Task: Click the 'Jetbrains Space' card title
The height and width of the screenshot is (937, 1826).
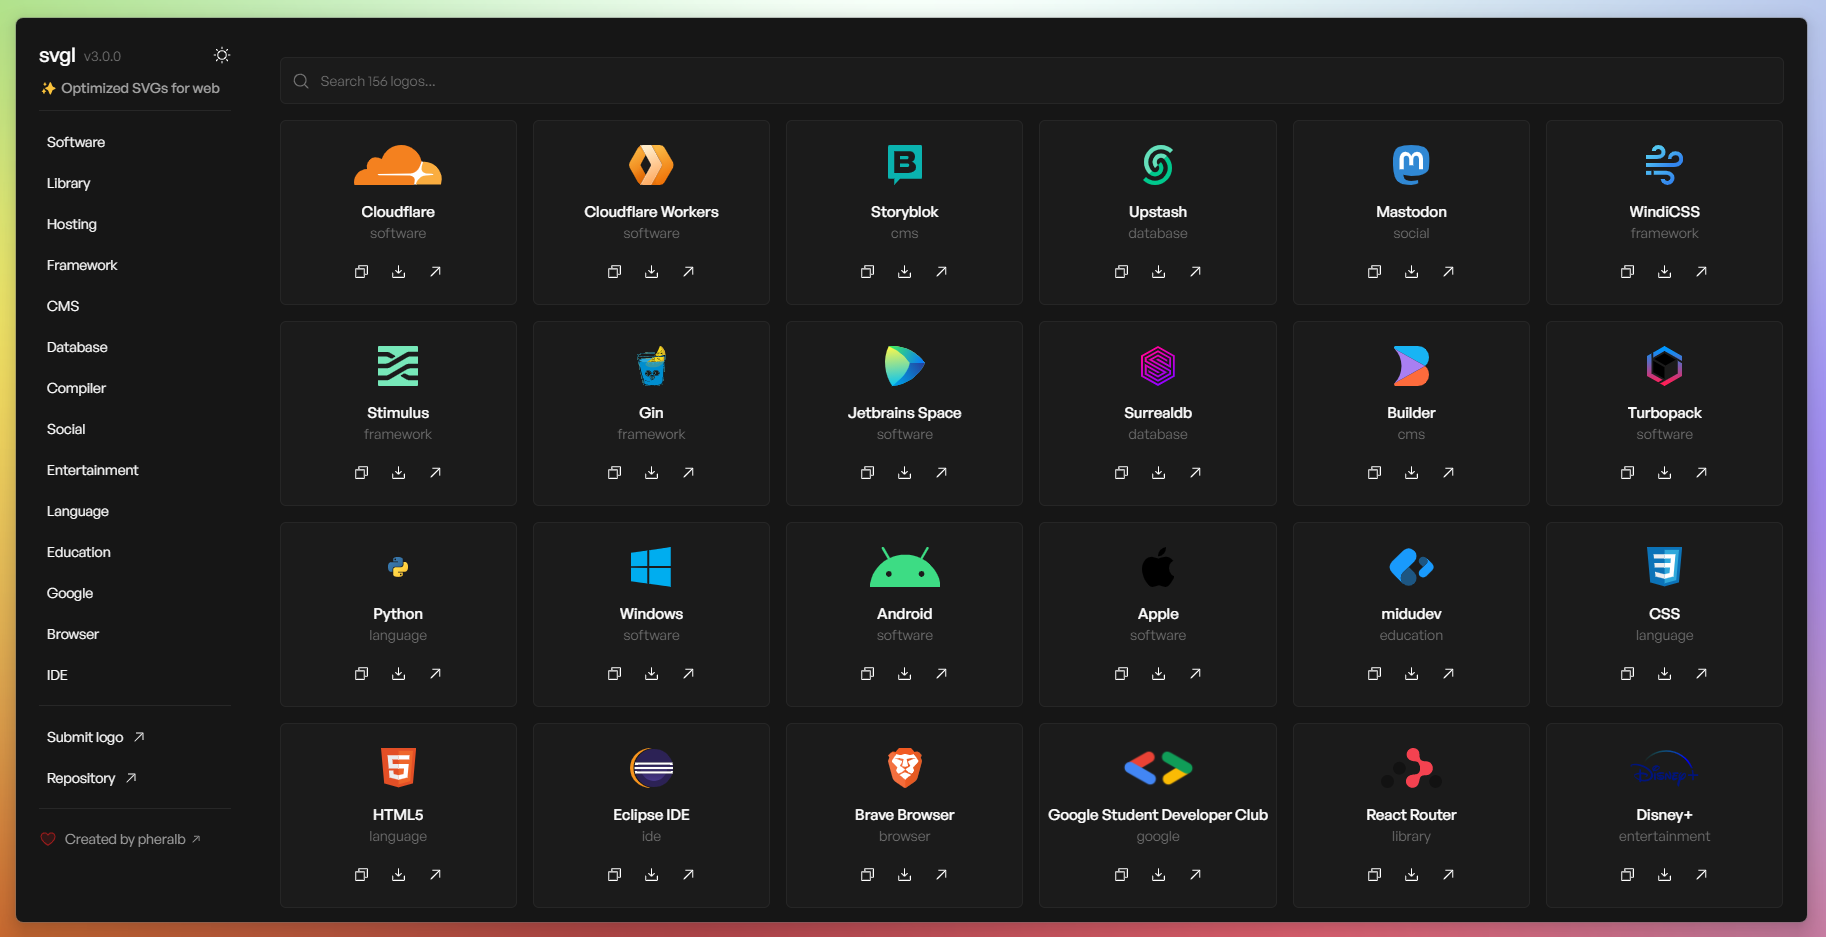Action: pyautogui.click(x=904, y=413)
